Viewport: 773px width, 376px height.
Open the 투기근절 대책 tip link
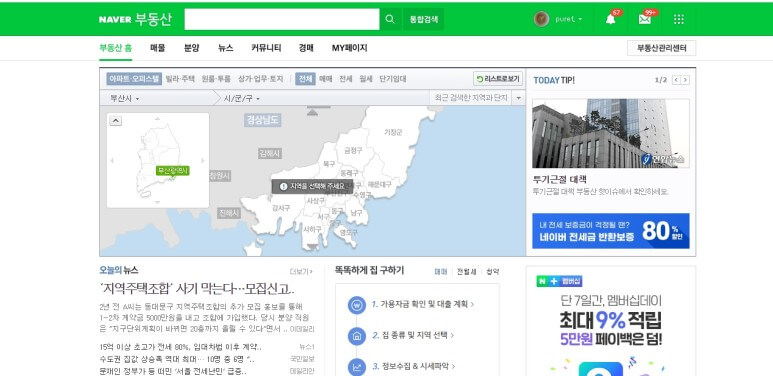pyautogui.click(x=560, y=180)
